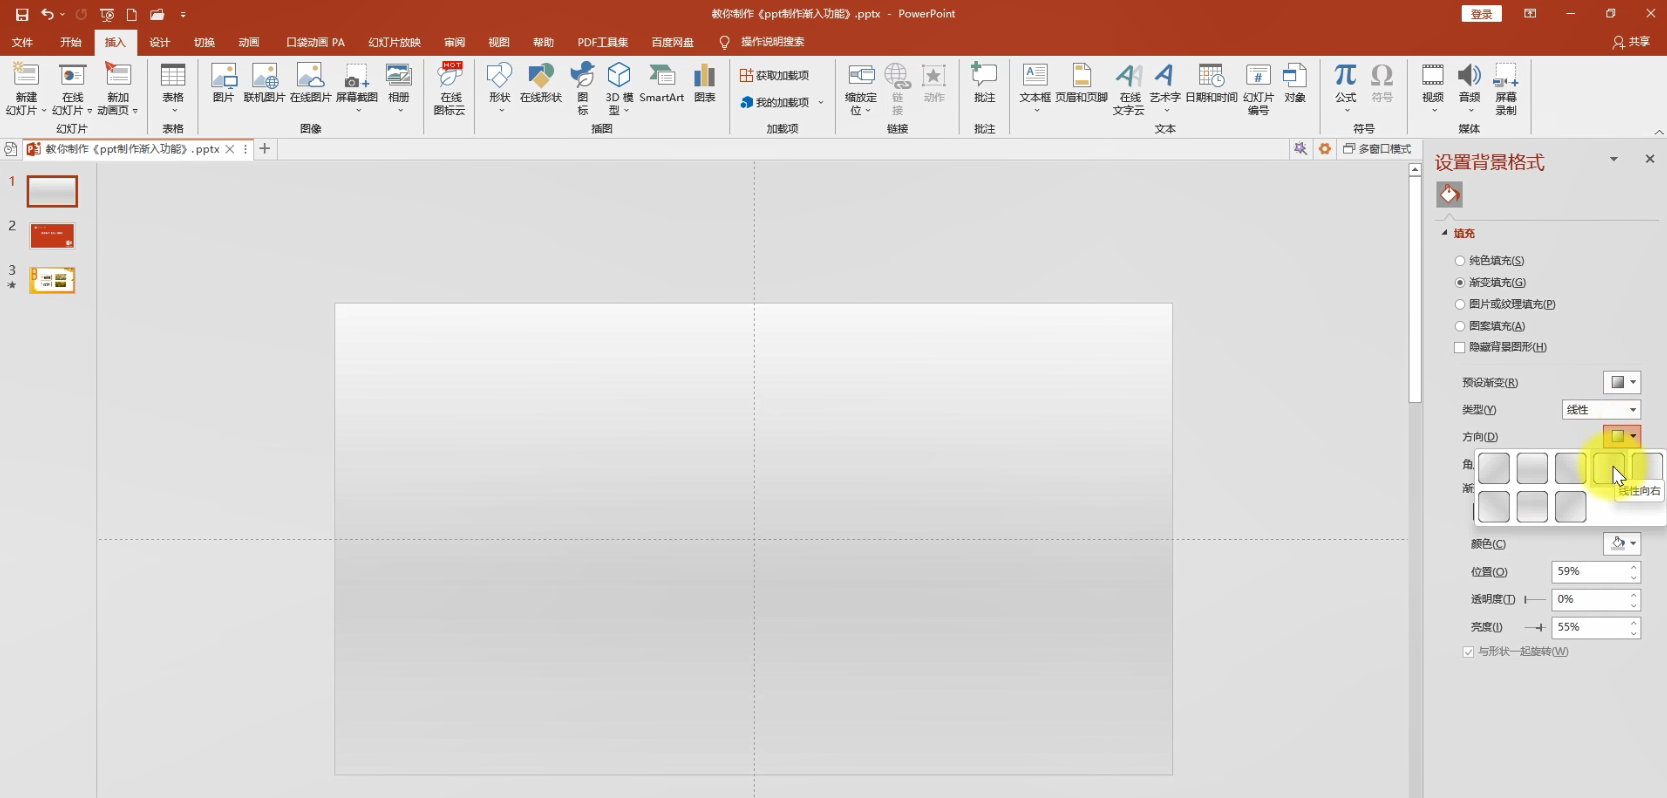The height and width of the screenshot is (798, 1667).
Task: Click the 登录 sign-in button
Action: click(x=1482, y=14)
